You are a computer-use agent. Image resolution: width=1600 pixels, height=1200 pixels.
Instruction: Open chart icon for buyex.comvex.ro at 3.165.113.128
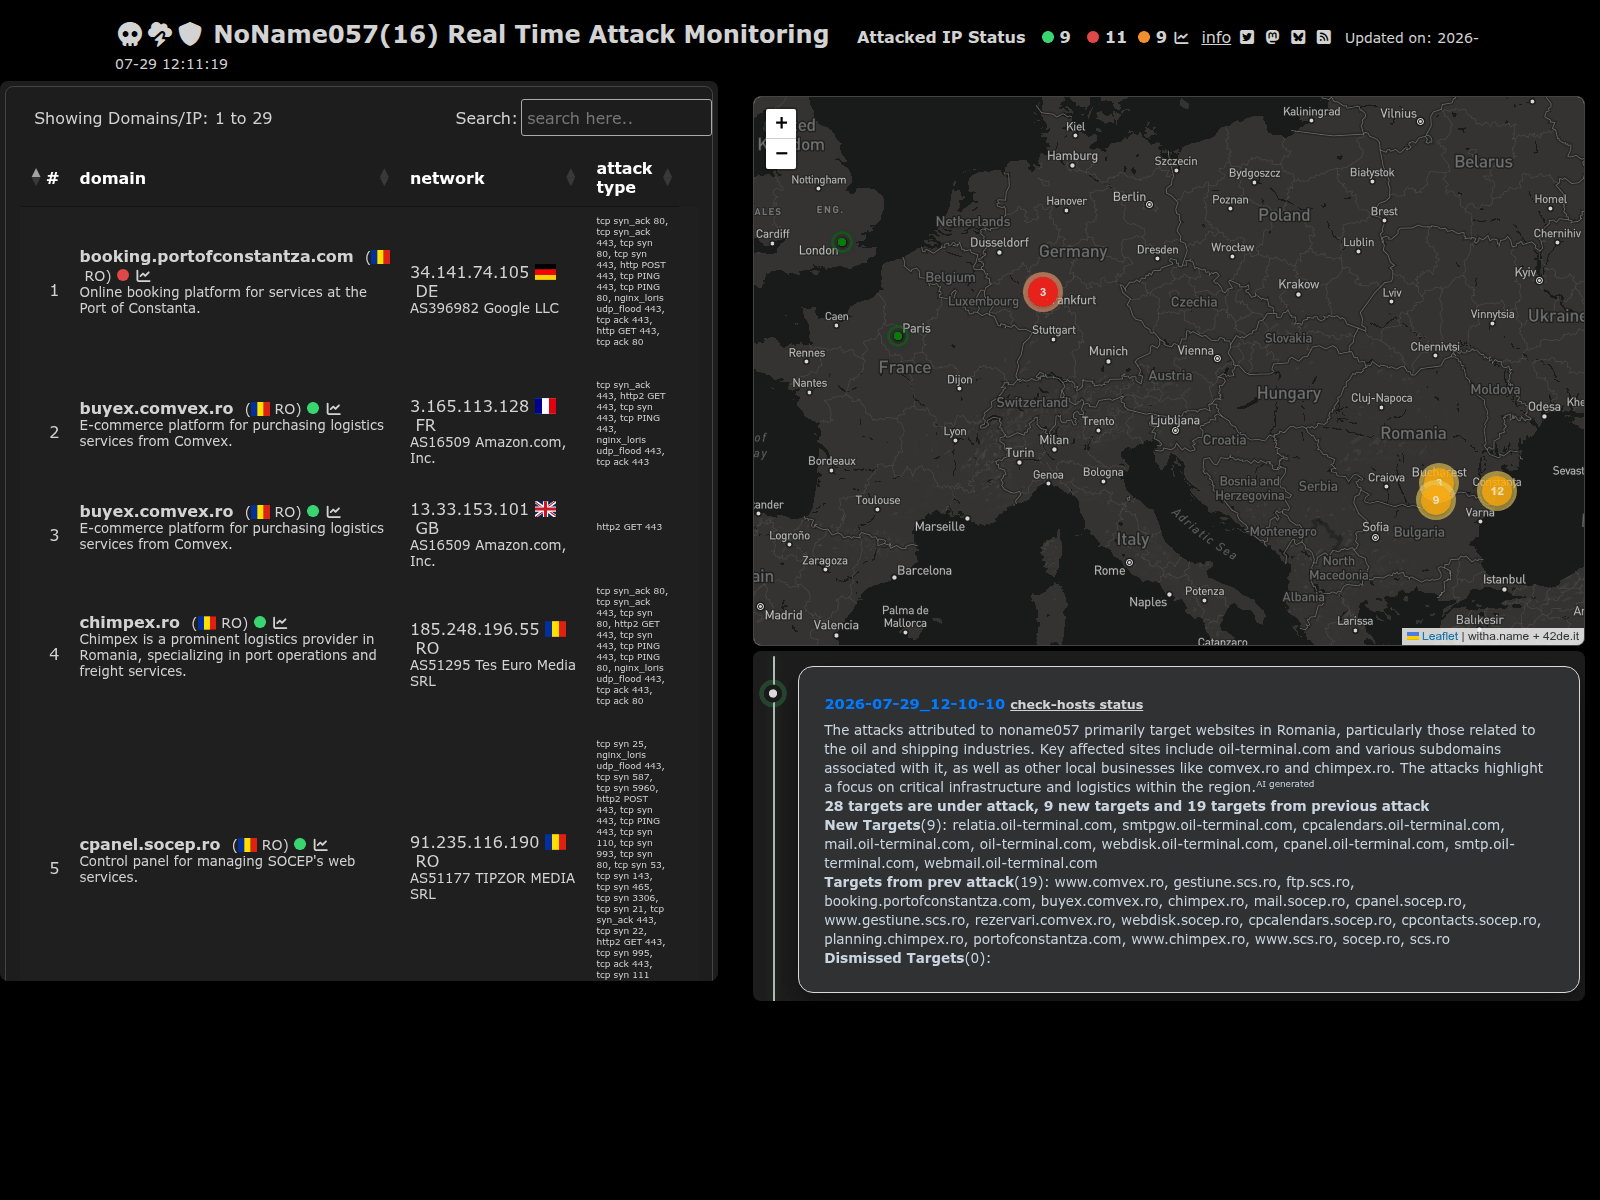click(333, 409)
